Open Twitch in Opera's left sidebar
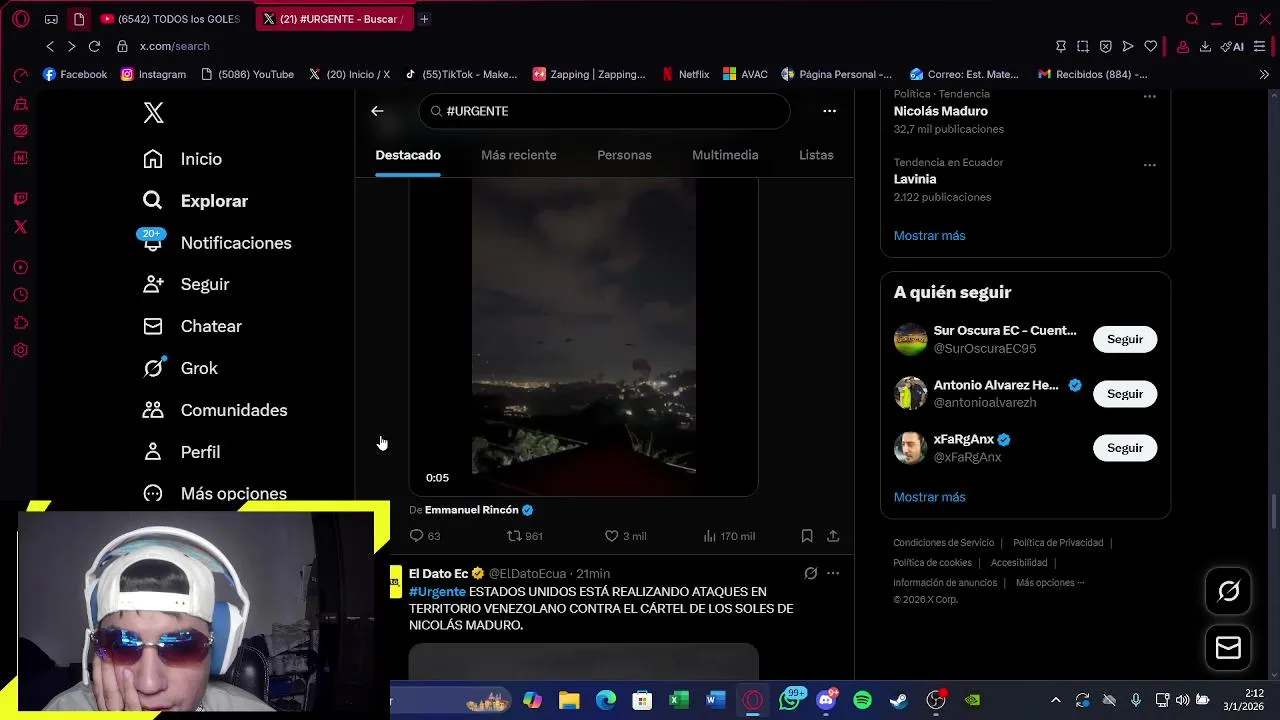The height and width of the screenshot is (720, 1280). pos(21,199)
